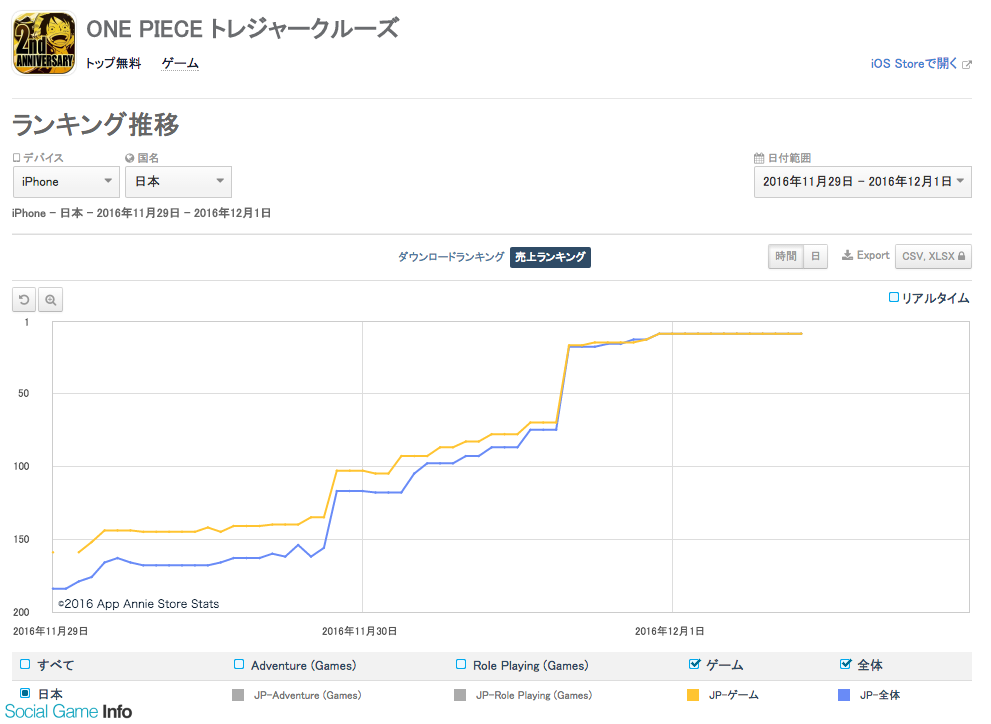Click the device icon beside デバイス
The width and height of the screenshot is (991, 724).
click(x=16, y=157)
